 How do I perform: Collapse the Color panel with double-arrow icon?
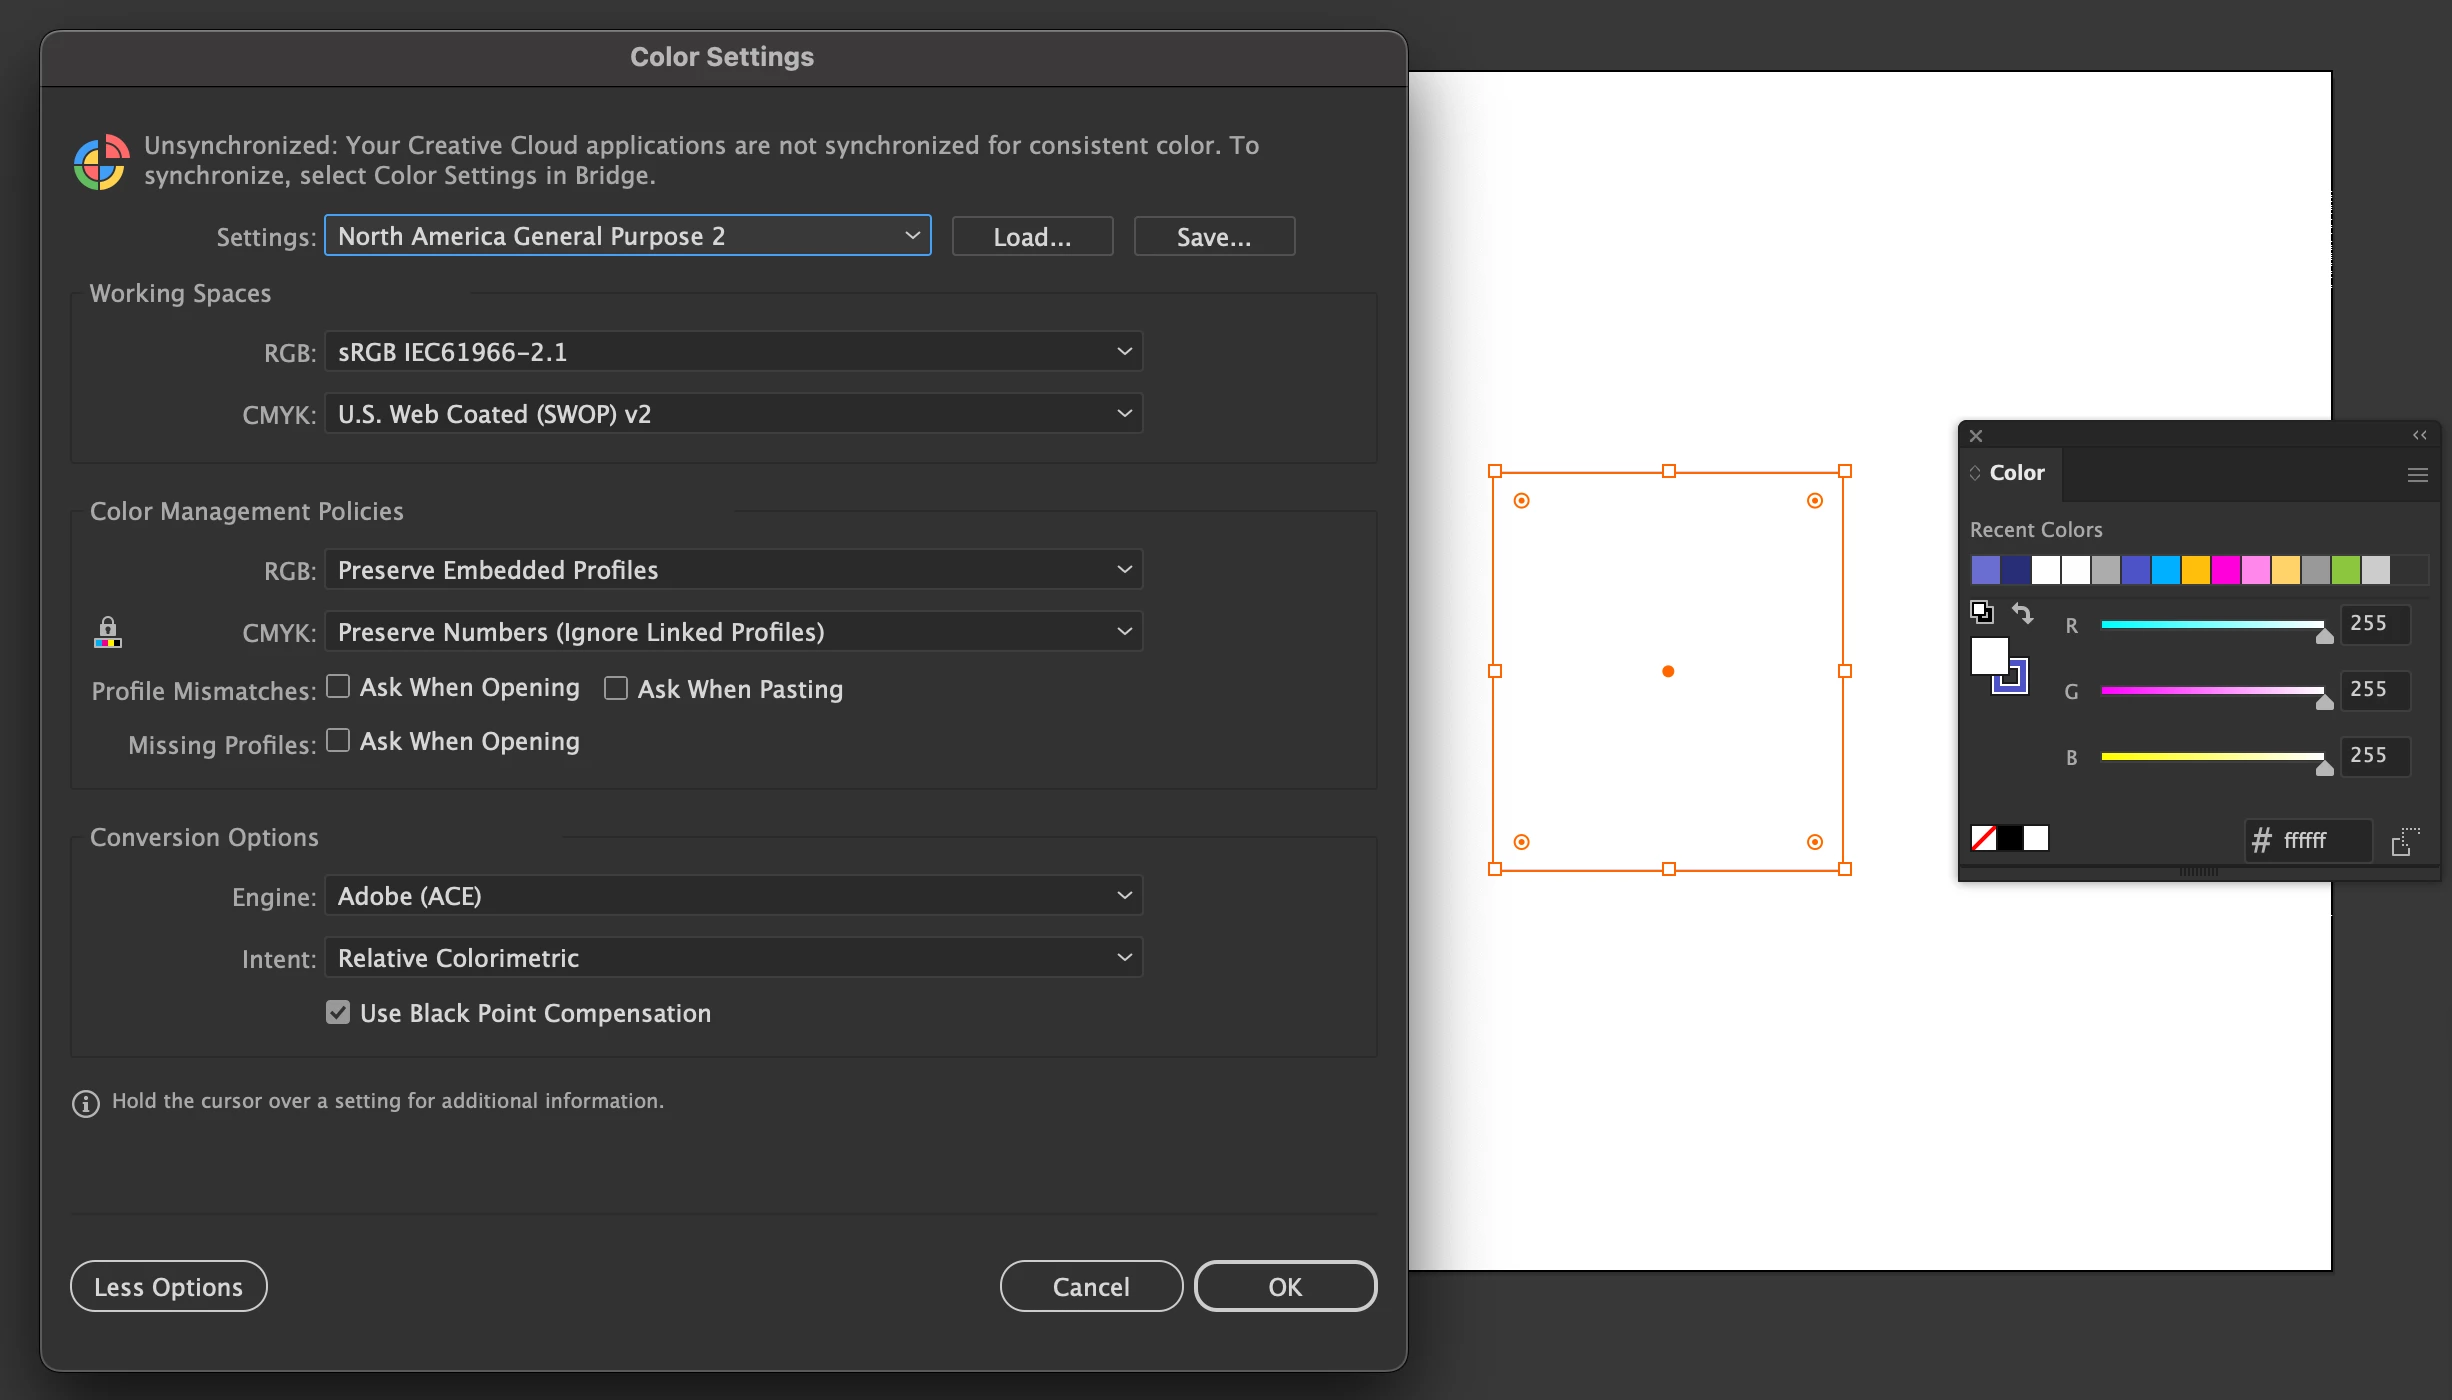pyautogui.click(x=2419, y=435)
